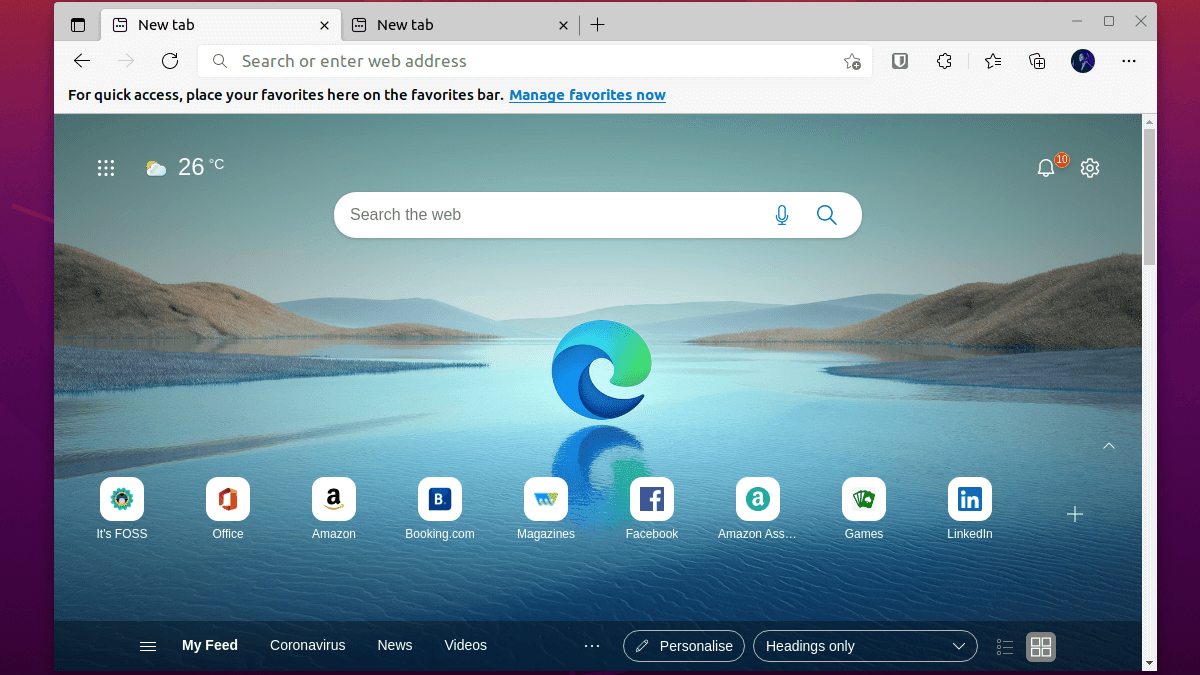Switch feed to list view
The width and height of the screenshot is (1200, 675).
tap(1005, 647)
